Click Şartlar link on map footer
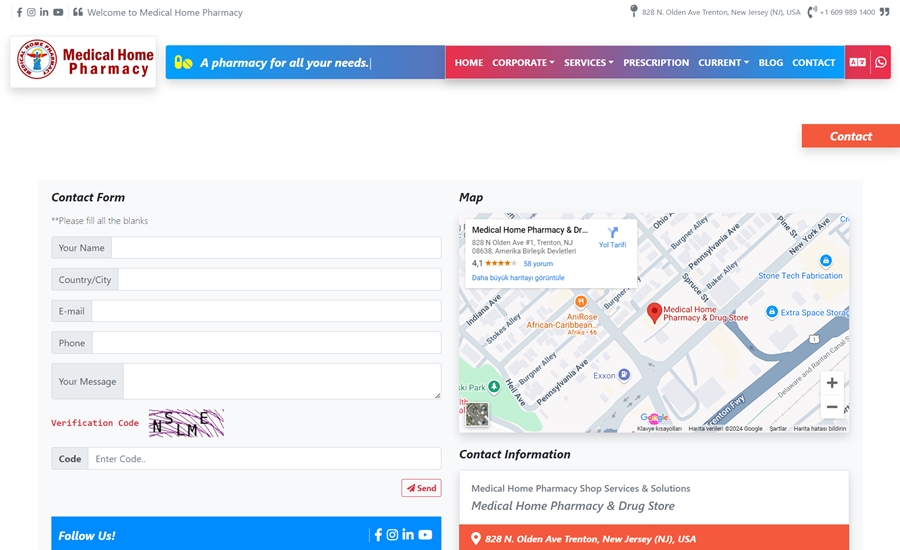Image resolution: width=900 pixels, height=550 pixels. tap(778, 428)
